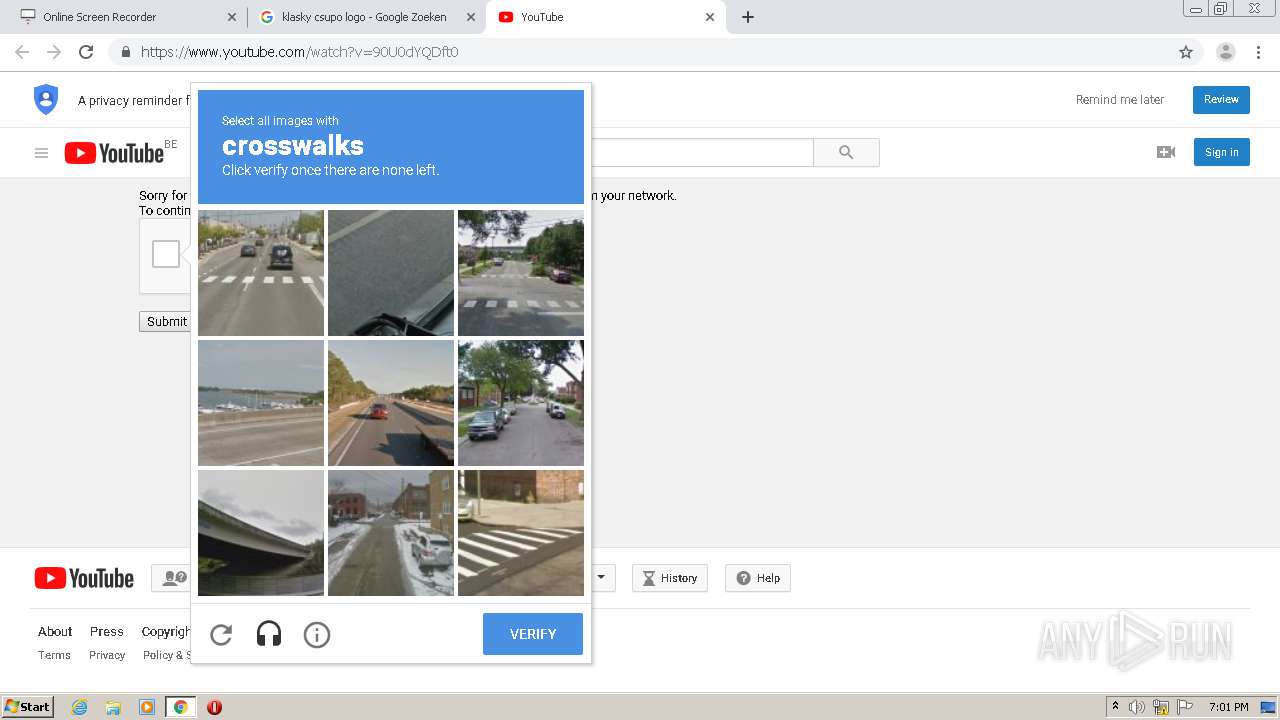Viewport: 1280px width, 720px height.
Task: Open YouTube hamburger guide menu
Action: point(41,153)
